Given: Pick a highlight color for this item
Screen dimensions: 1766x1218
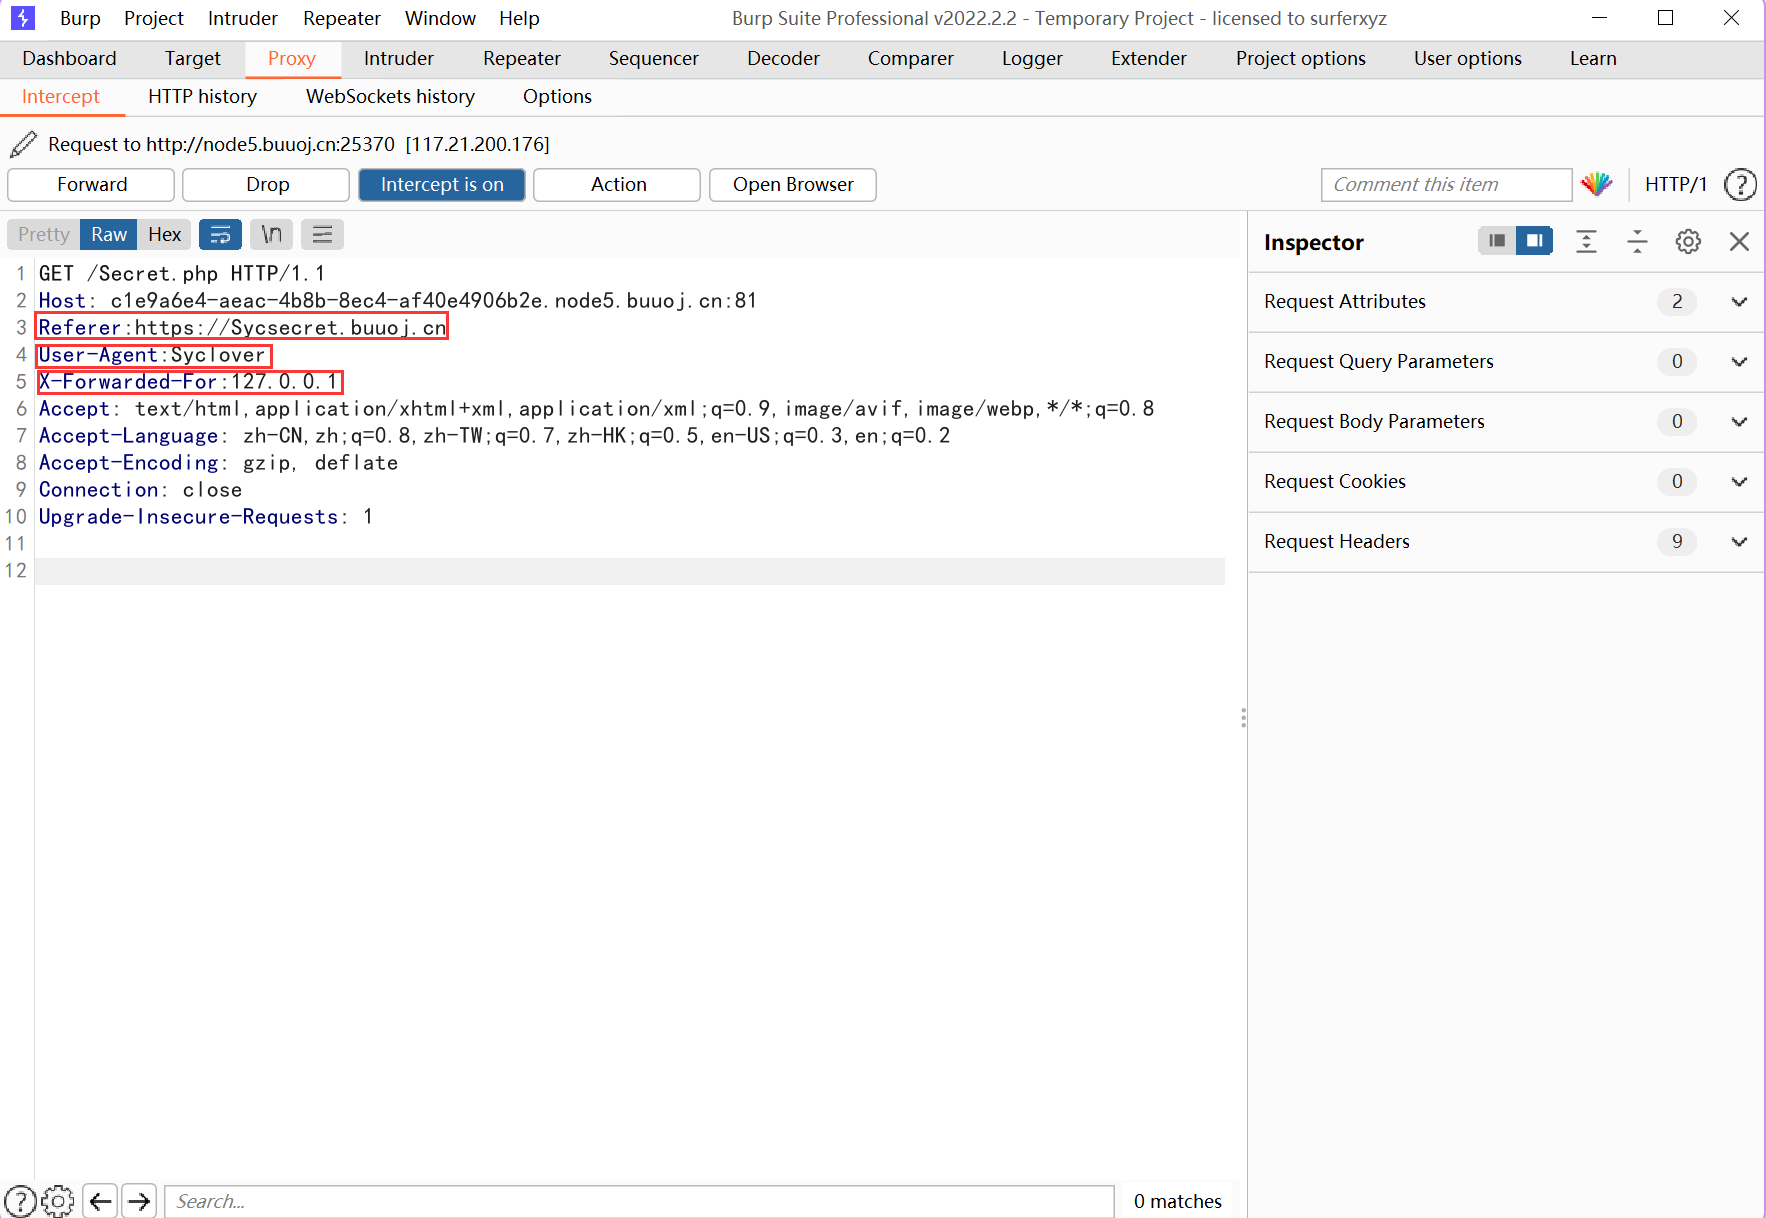Looking at the screenshot, I should pos(1596,184).
